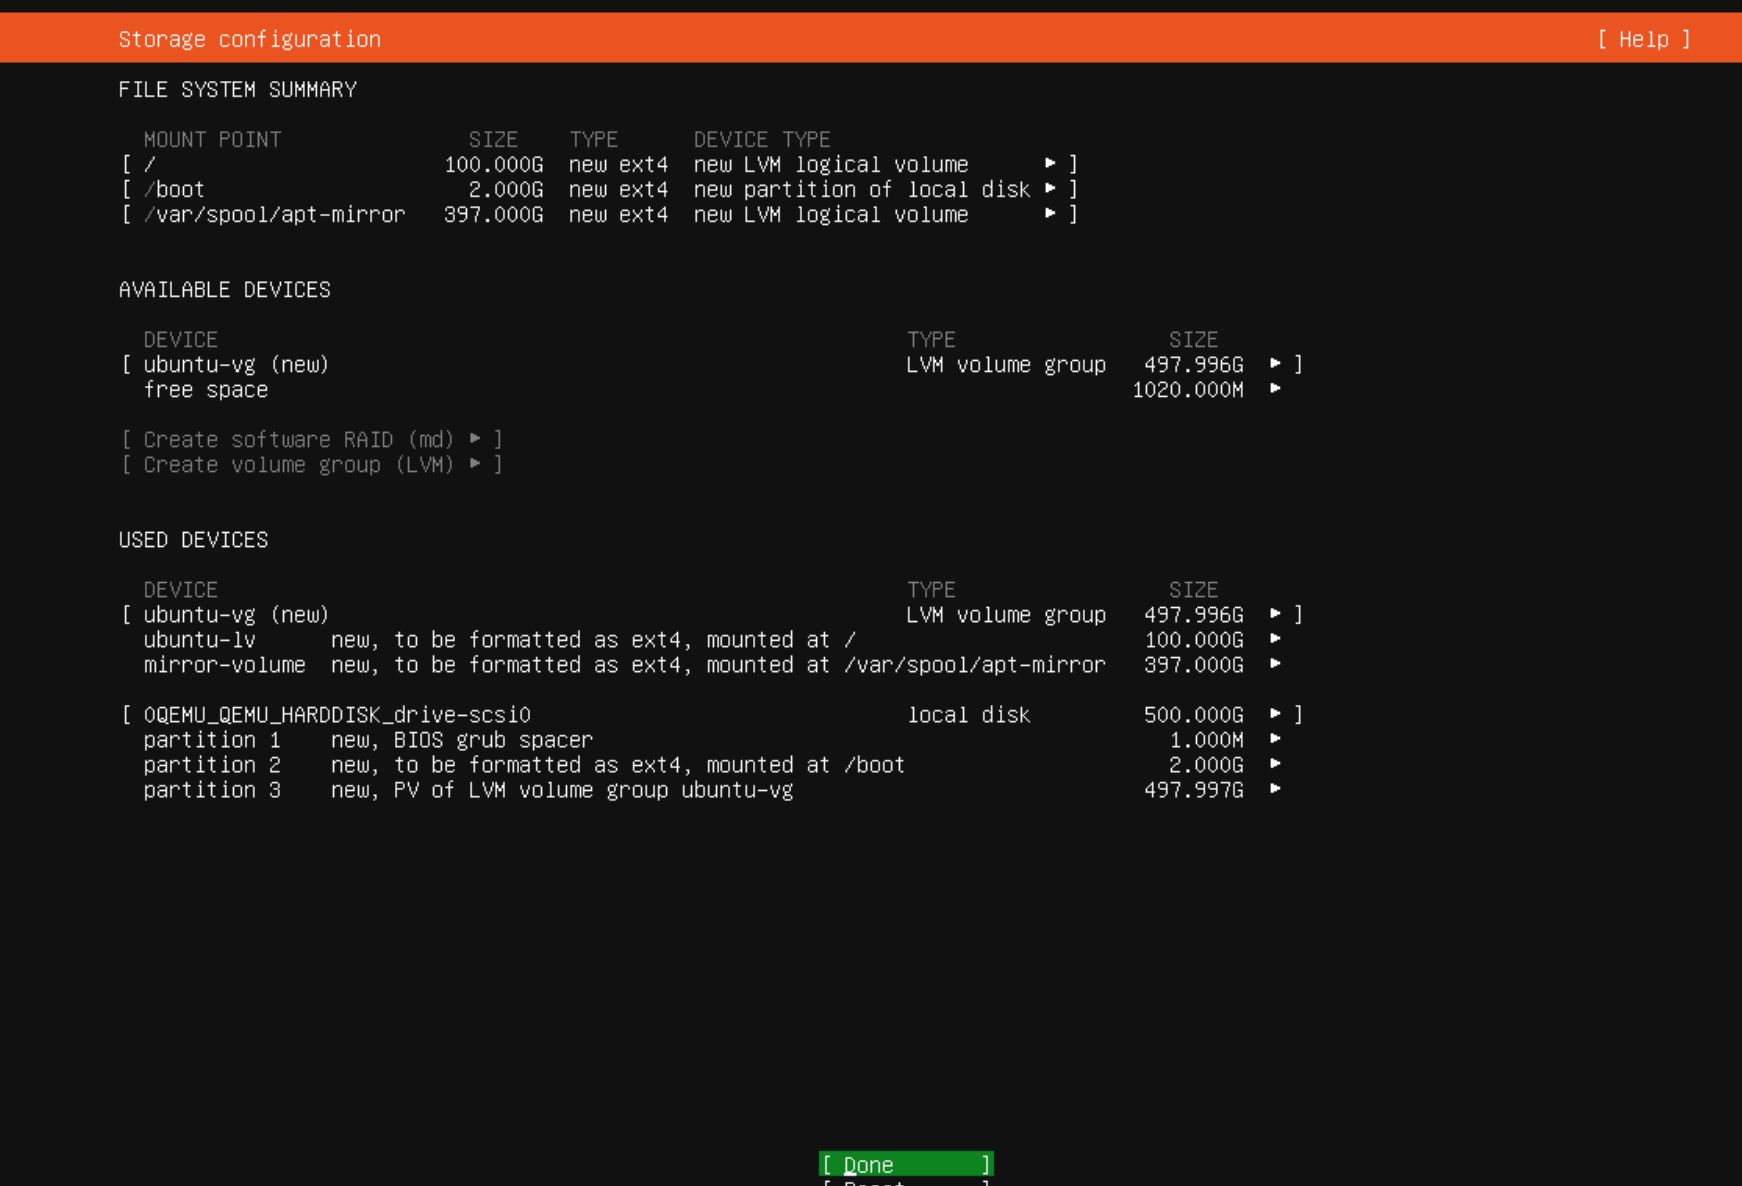The height and width of the screenshot is (1186, 1742).
Task: Select partition 2 row
Action: tap(712, 764)
